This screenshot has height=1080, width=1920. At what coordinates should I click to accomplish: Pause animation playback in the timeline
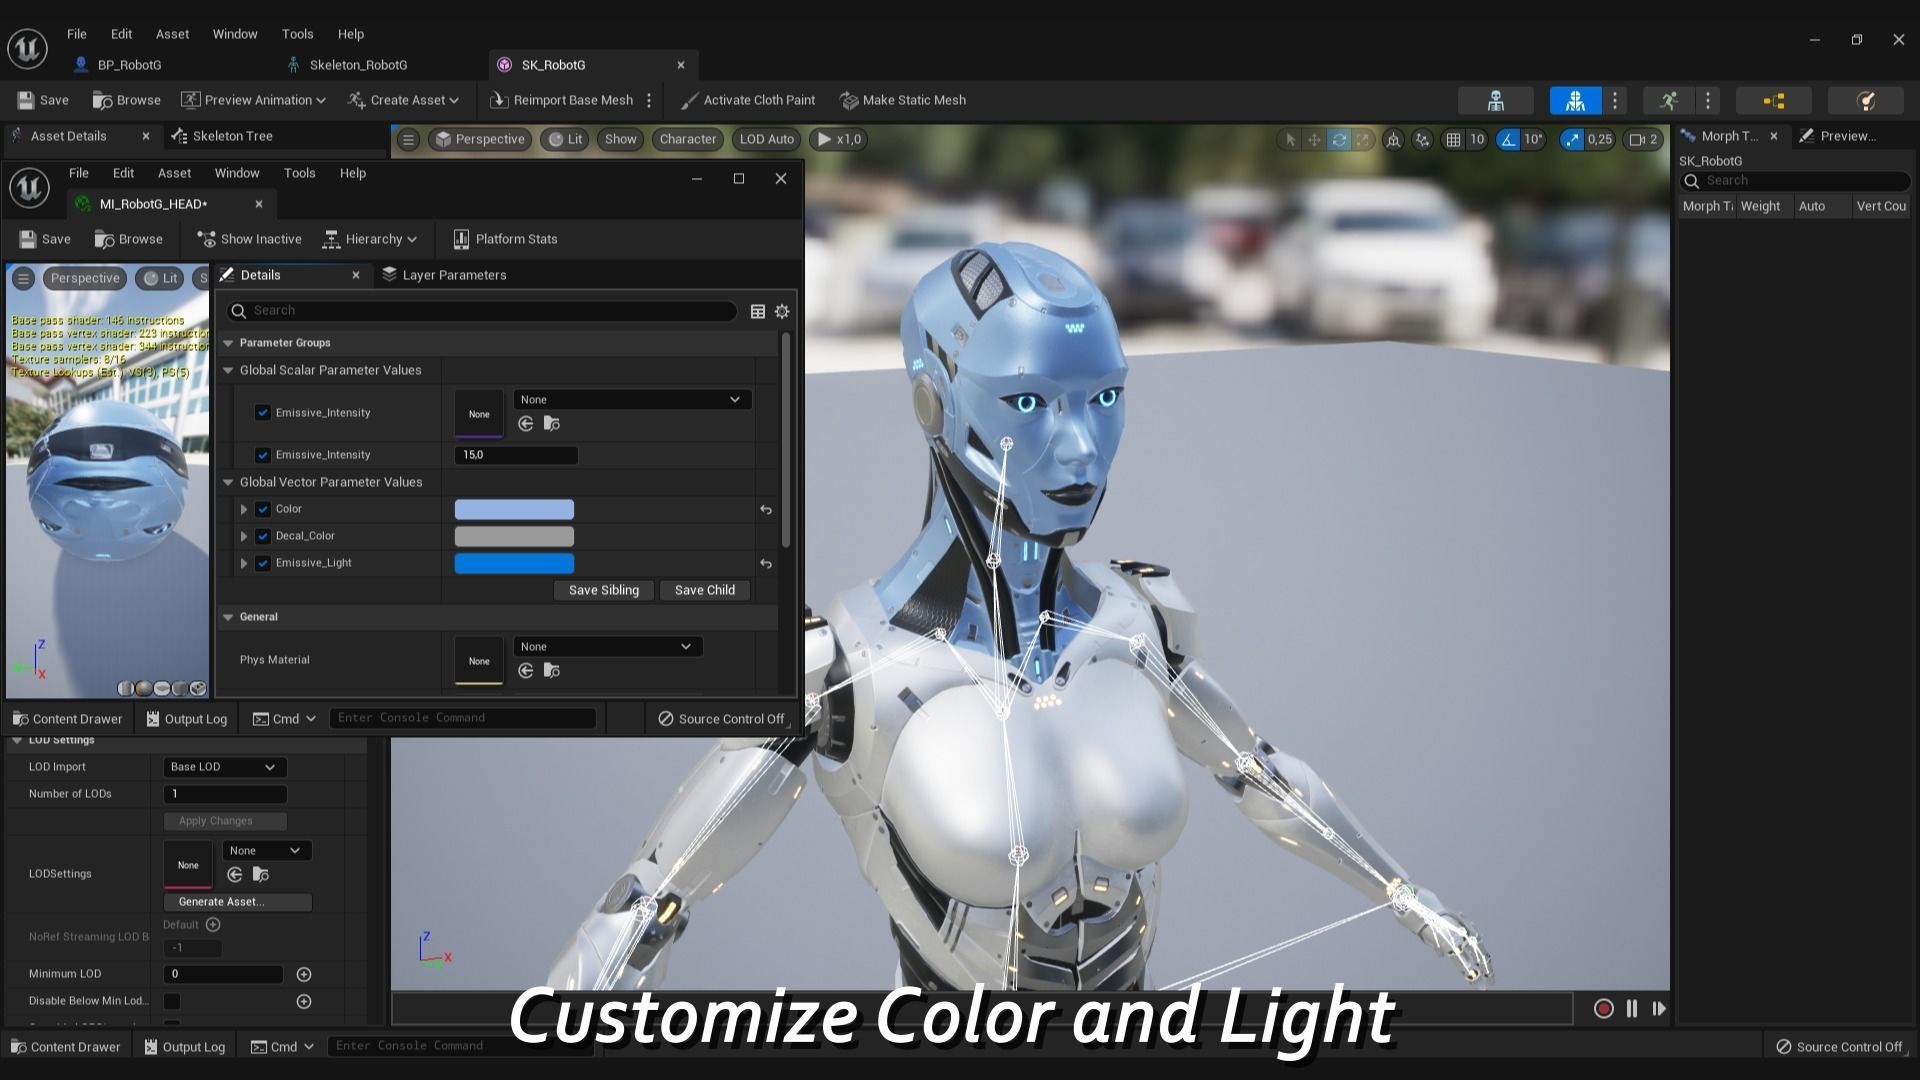pyautogui.click(x=1632, y=1009)
